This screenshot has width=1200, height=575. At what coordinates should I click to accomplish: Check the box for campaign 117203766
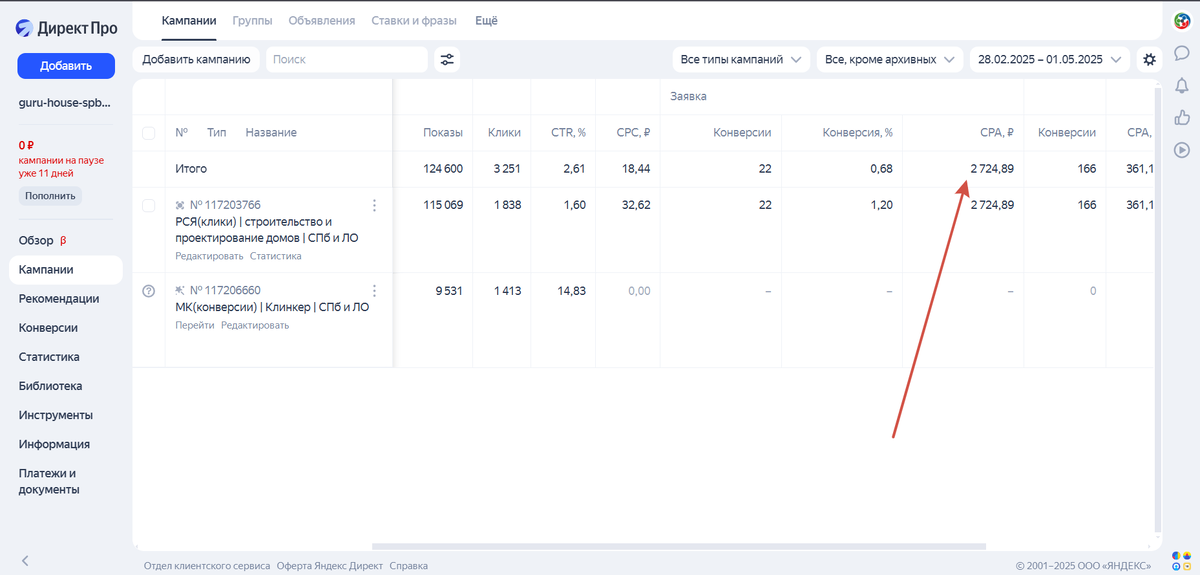point(149,205)
